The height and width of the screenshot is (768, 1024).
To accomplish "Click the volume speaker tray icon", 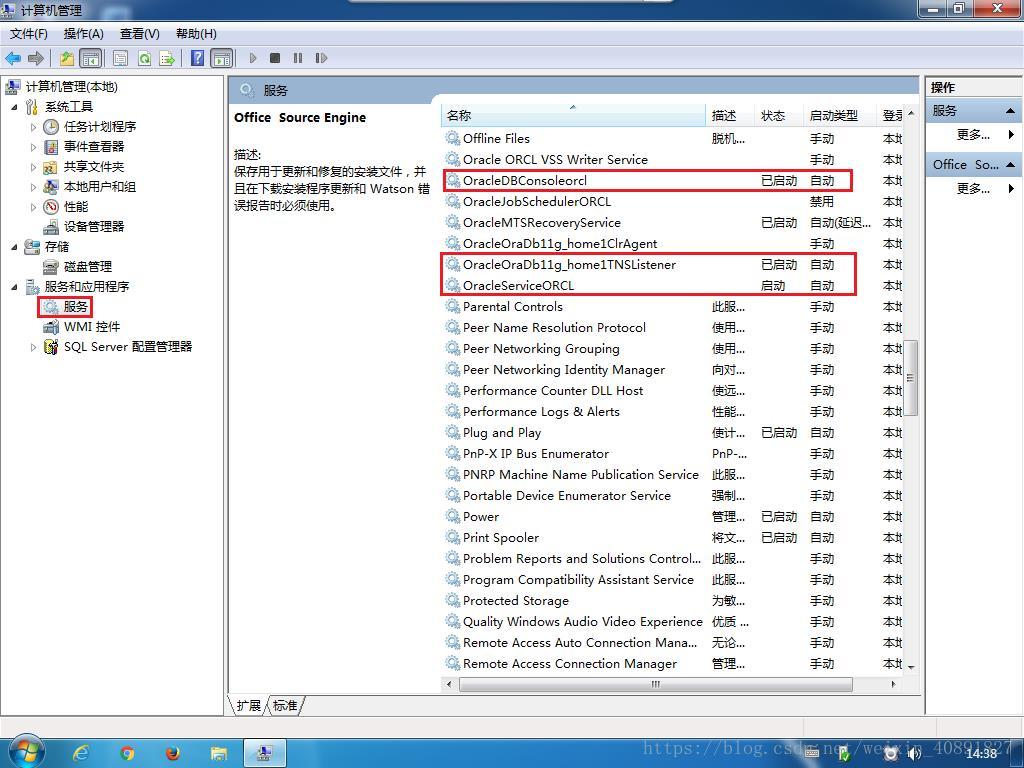I will [914, 754].
